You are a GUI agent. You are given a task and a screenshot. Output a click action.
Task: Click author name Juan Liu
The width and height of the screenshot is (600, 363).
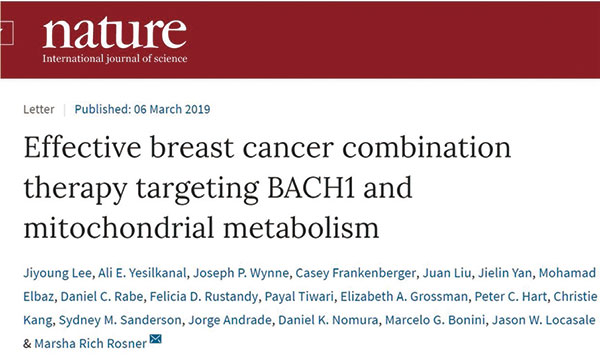pyautogui.click(x=447, y=273)
